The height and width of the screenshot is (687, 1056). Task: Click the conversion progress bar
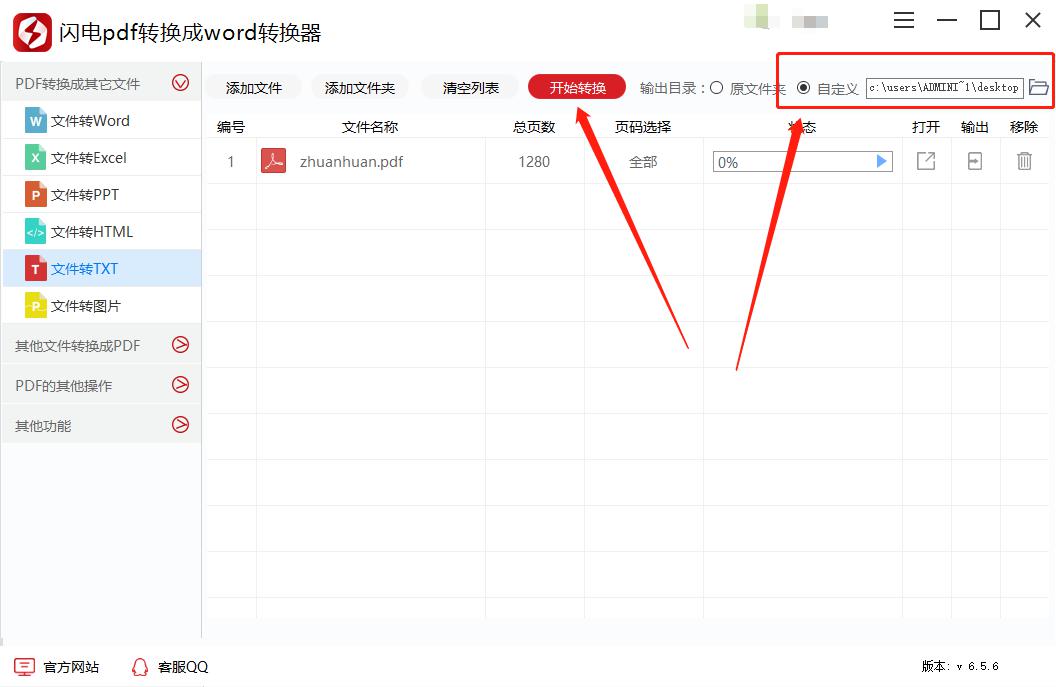point(795,161)
